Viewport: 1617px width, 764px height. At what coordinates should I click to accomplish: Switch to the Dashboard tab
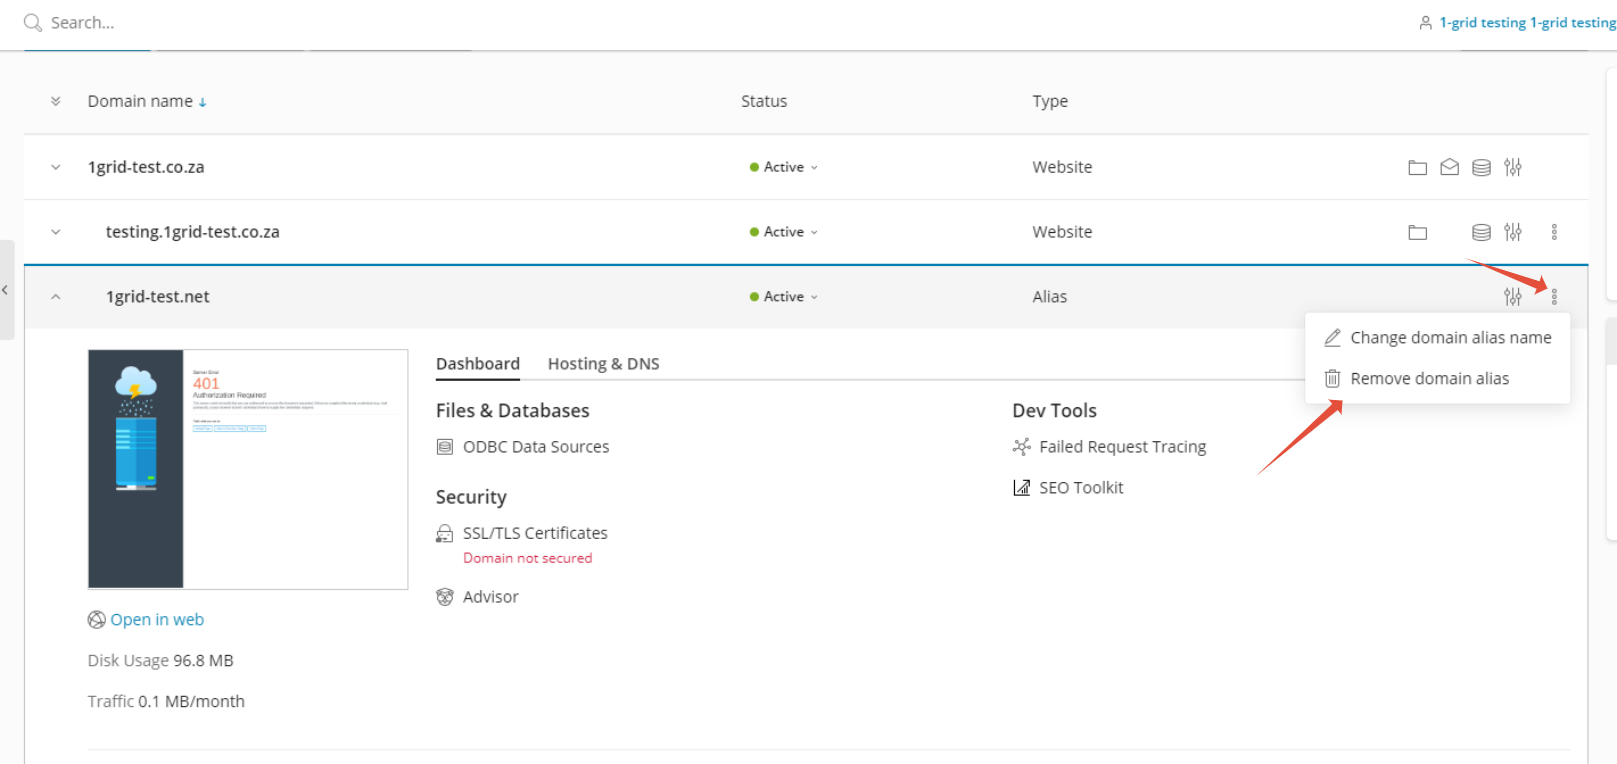[x=478, y=364]
